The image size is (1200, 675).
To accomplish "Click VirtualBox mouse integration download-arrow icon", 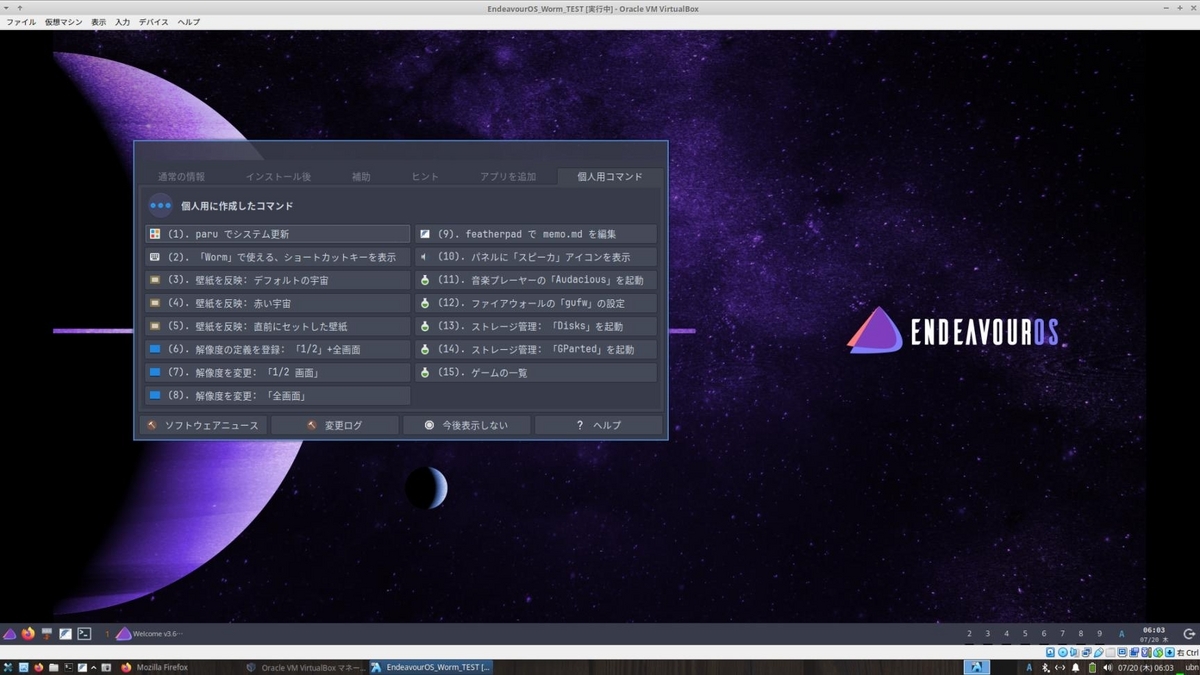I will (1169, 652).
